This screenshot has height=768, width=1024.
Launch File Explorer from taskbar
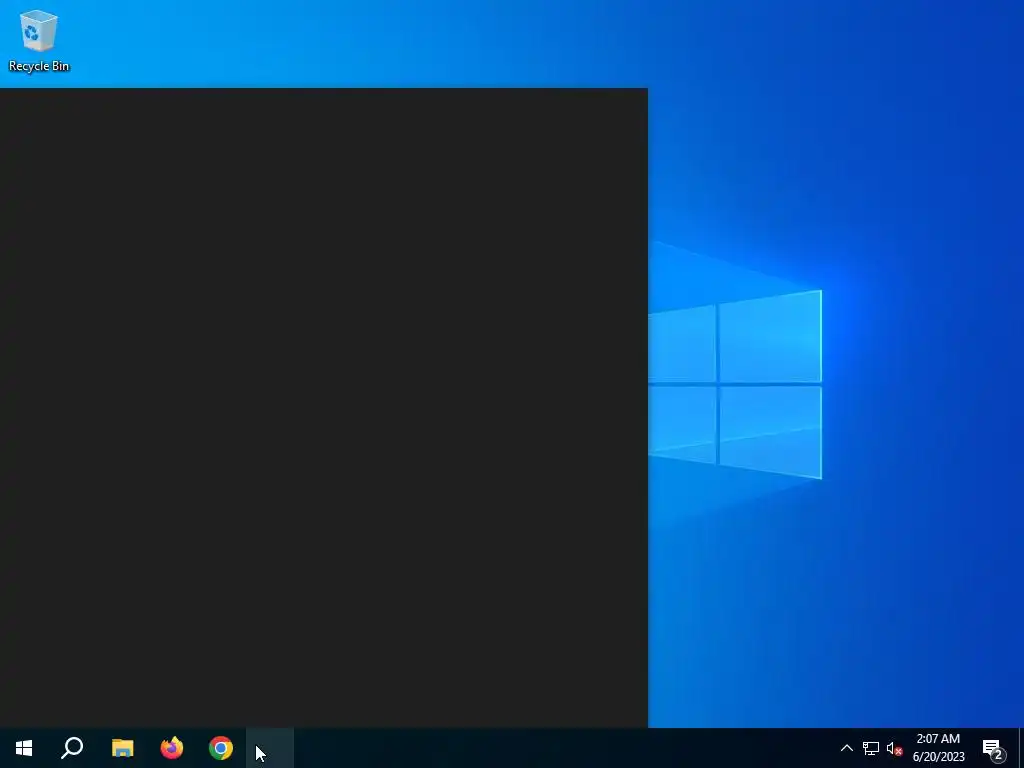click(x=122, y=748)
